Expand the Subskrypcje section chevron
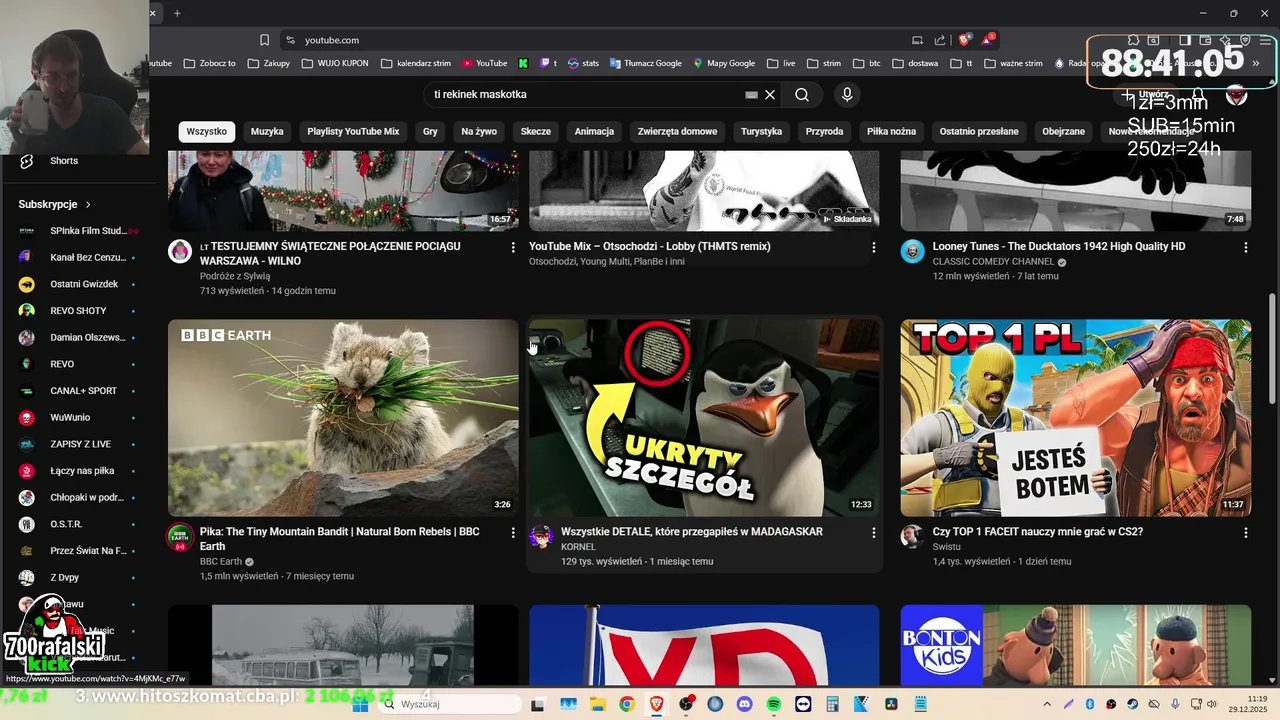 point(88,204)
